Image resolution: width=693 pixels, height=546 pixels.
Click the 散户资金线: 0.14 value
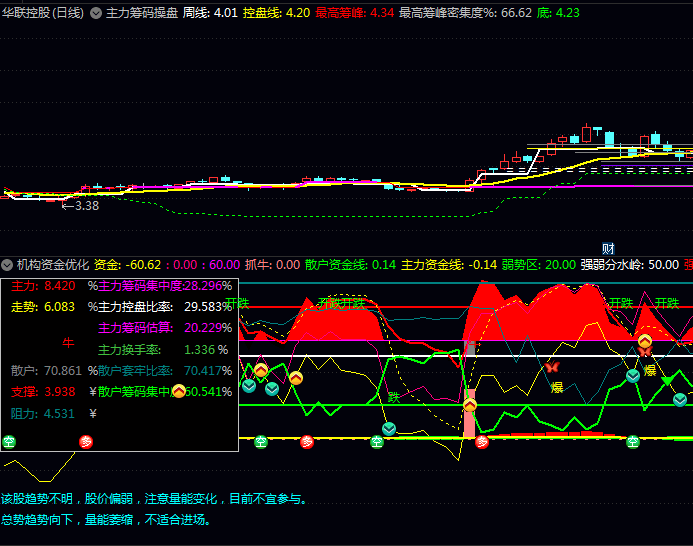[350, 265]
